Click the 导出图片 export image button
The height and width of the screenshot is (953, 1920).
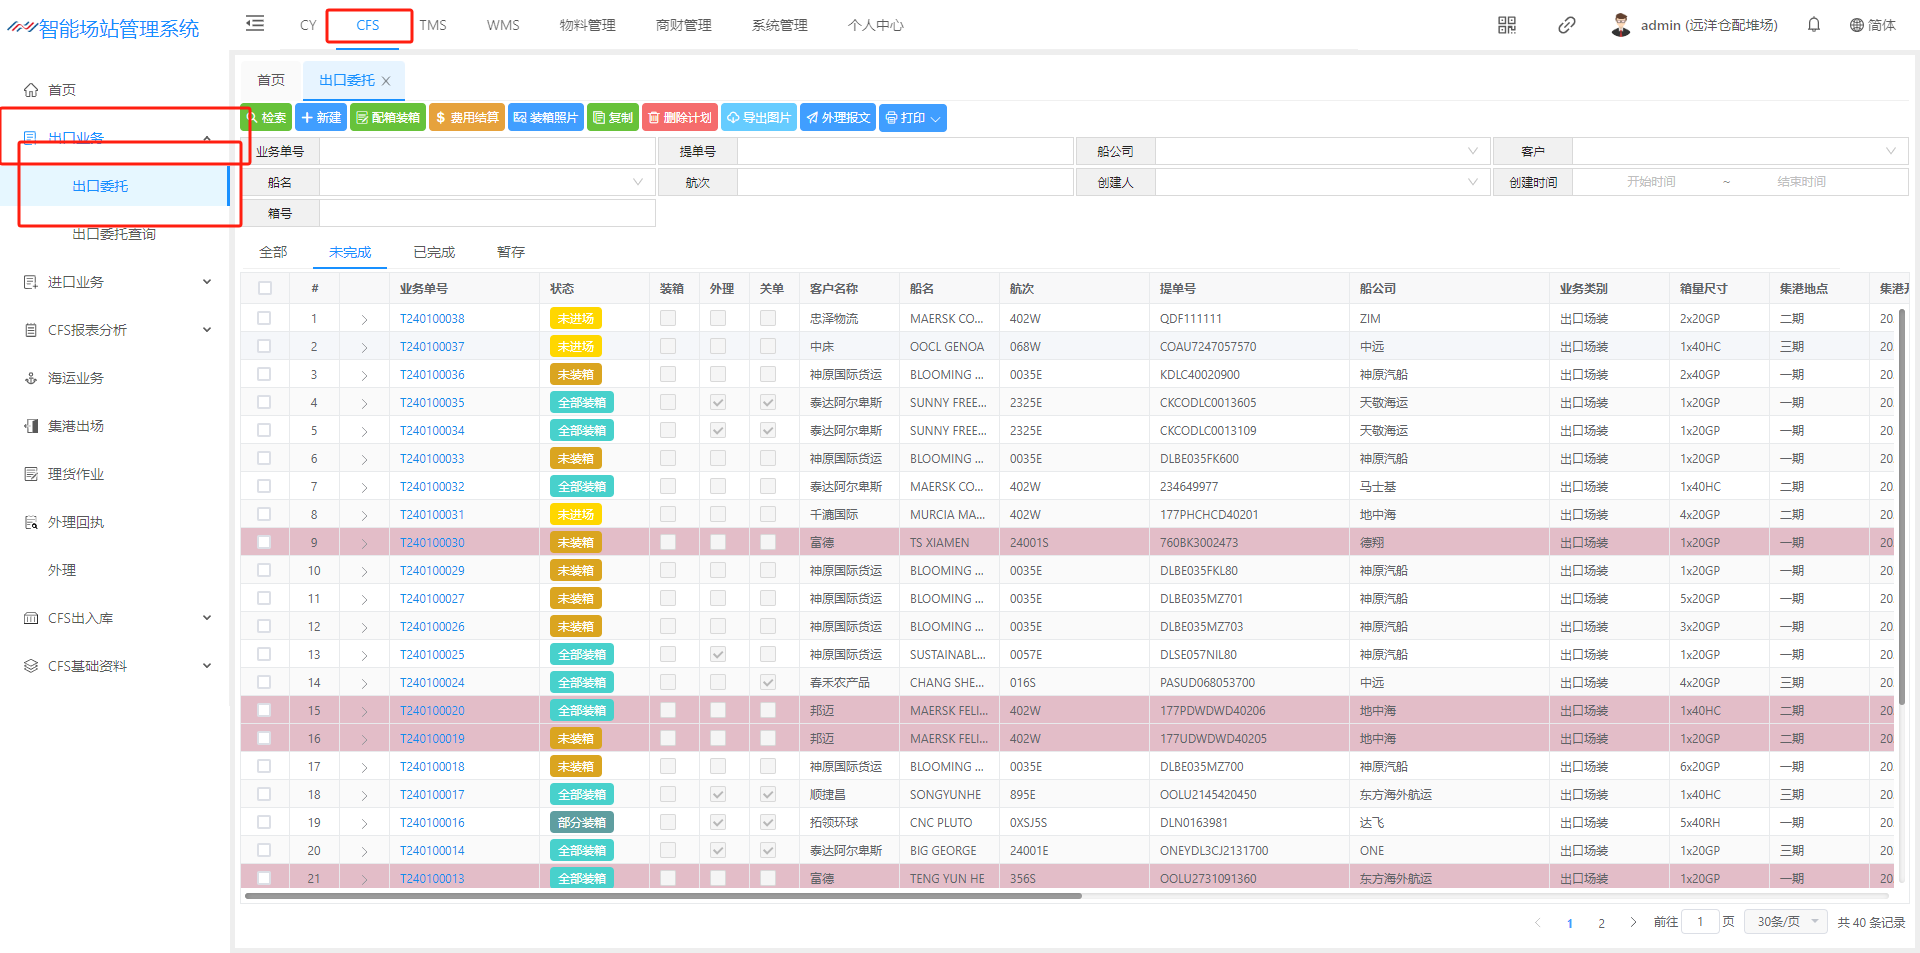point(758,118)
